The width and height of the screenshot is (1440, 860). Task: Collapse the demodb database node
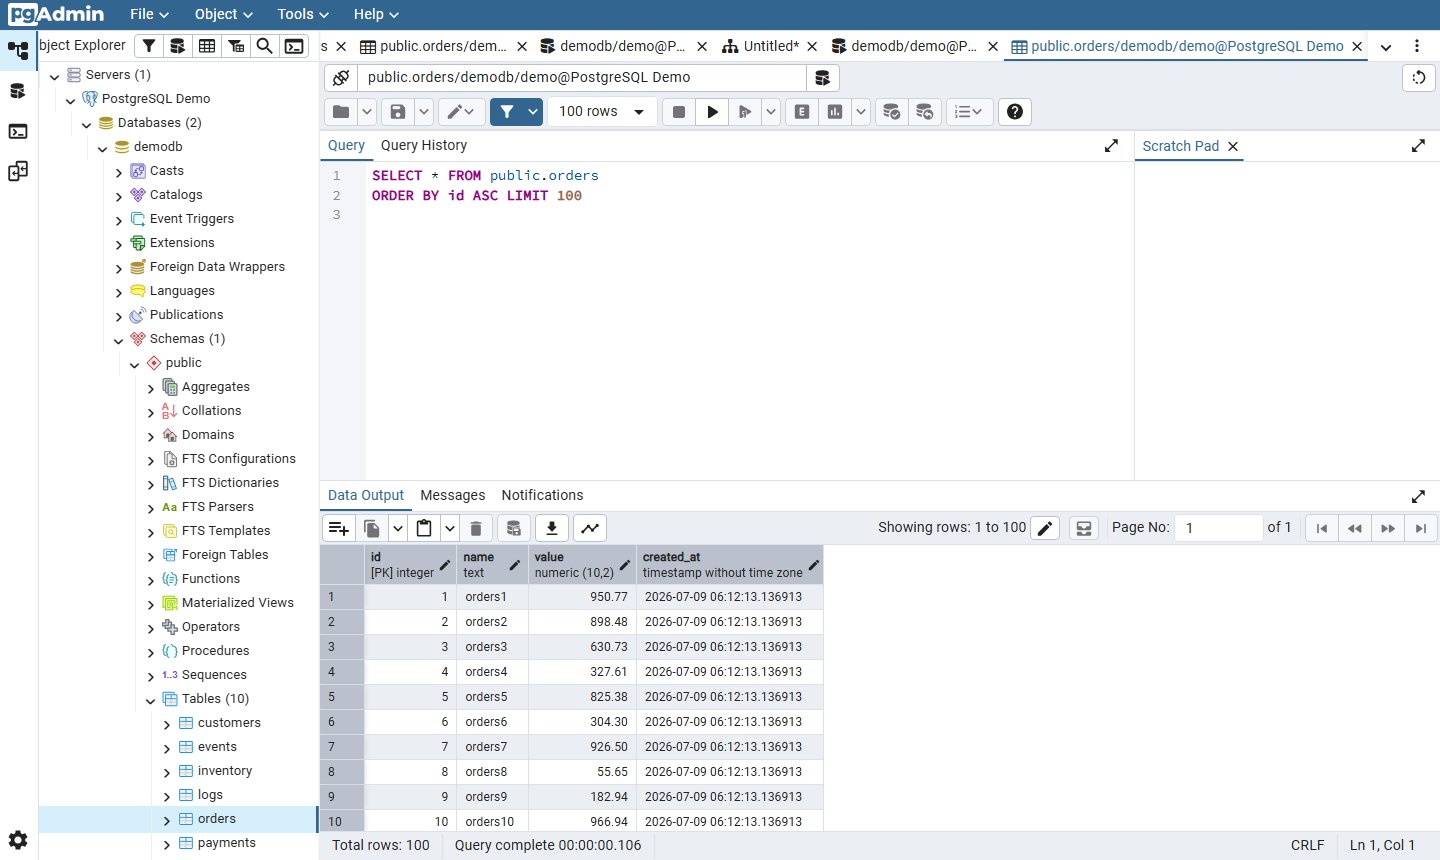[103, 147]
